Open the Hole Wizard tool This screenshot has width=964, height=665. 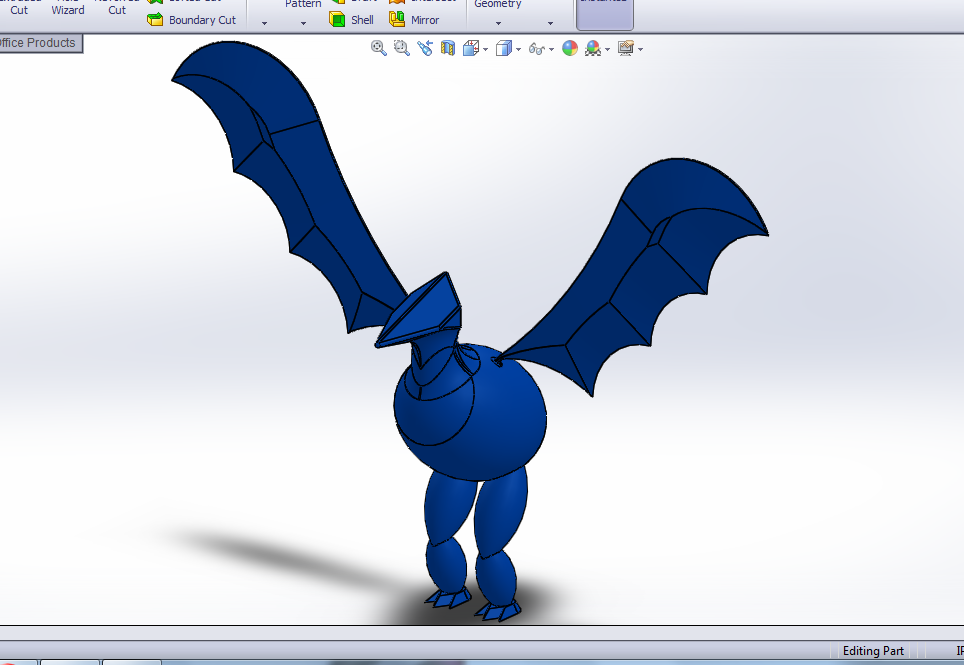[68, 9]
